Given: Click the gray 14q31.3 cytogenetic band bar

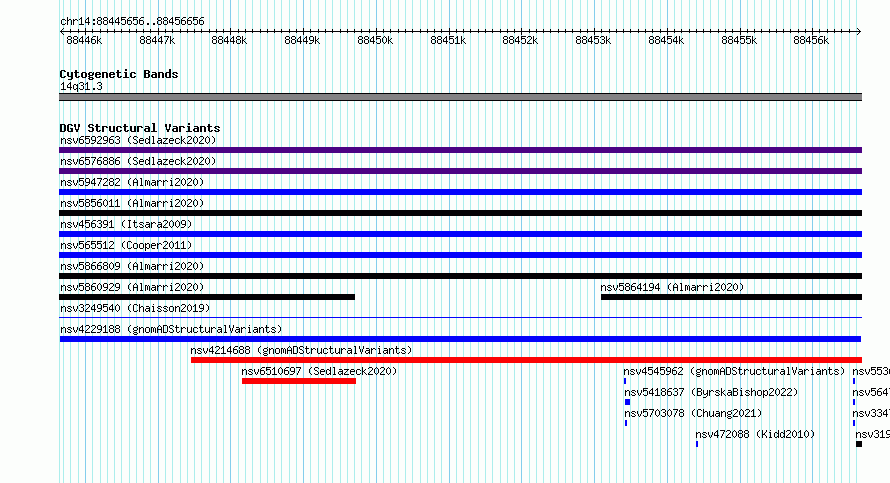Looking at the screenshot, I should (460, 97).
